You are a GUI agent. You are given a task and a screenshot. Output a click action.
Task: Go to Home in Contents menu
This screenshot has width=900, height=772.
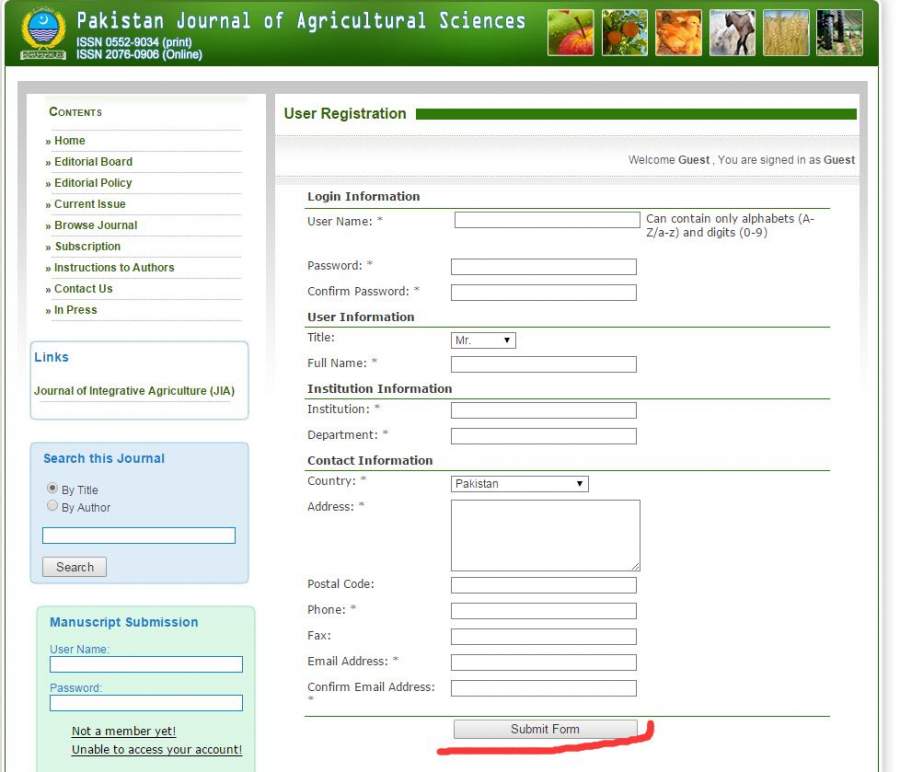(x=69, y=141)
